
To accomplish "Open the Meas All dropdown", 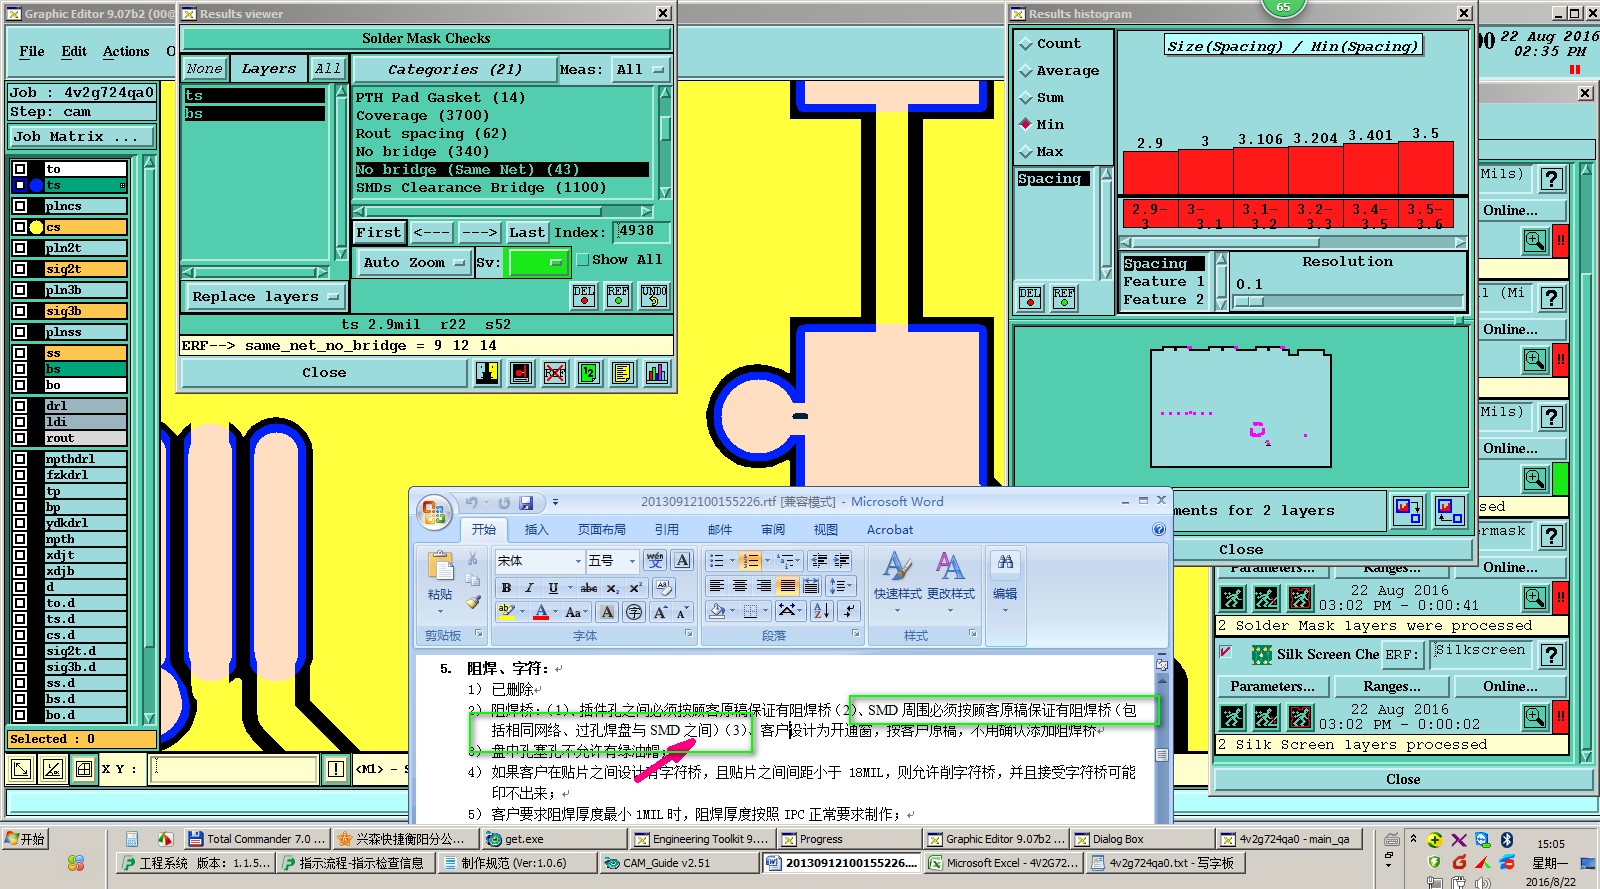I will (641, 69).
